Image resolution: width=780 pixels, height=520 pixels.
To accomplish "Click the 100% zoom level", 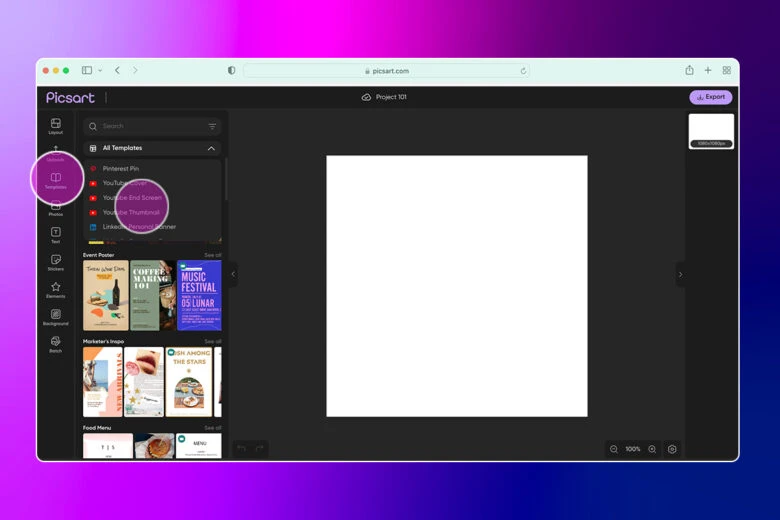I will click(633, 449).
